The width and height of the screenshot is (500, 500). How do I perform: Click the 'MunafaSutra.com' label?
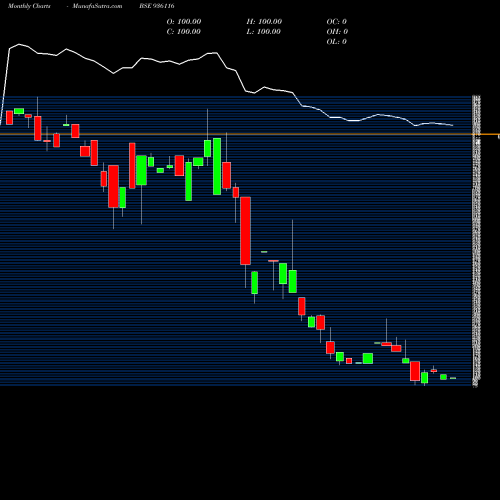[97, 6]
